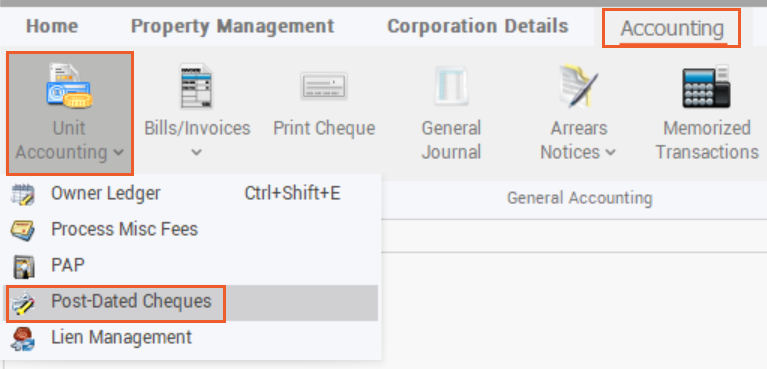Expand the Arrears Notices dropdown chevron
The height and width of the screenshot is (369, 767).
coord(610,153)
